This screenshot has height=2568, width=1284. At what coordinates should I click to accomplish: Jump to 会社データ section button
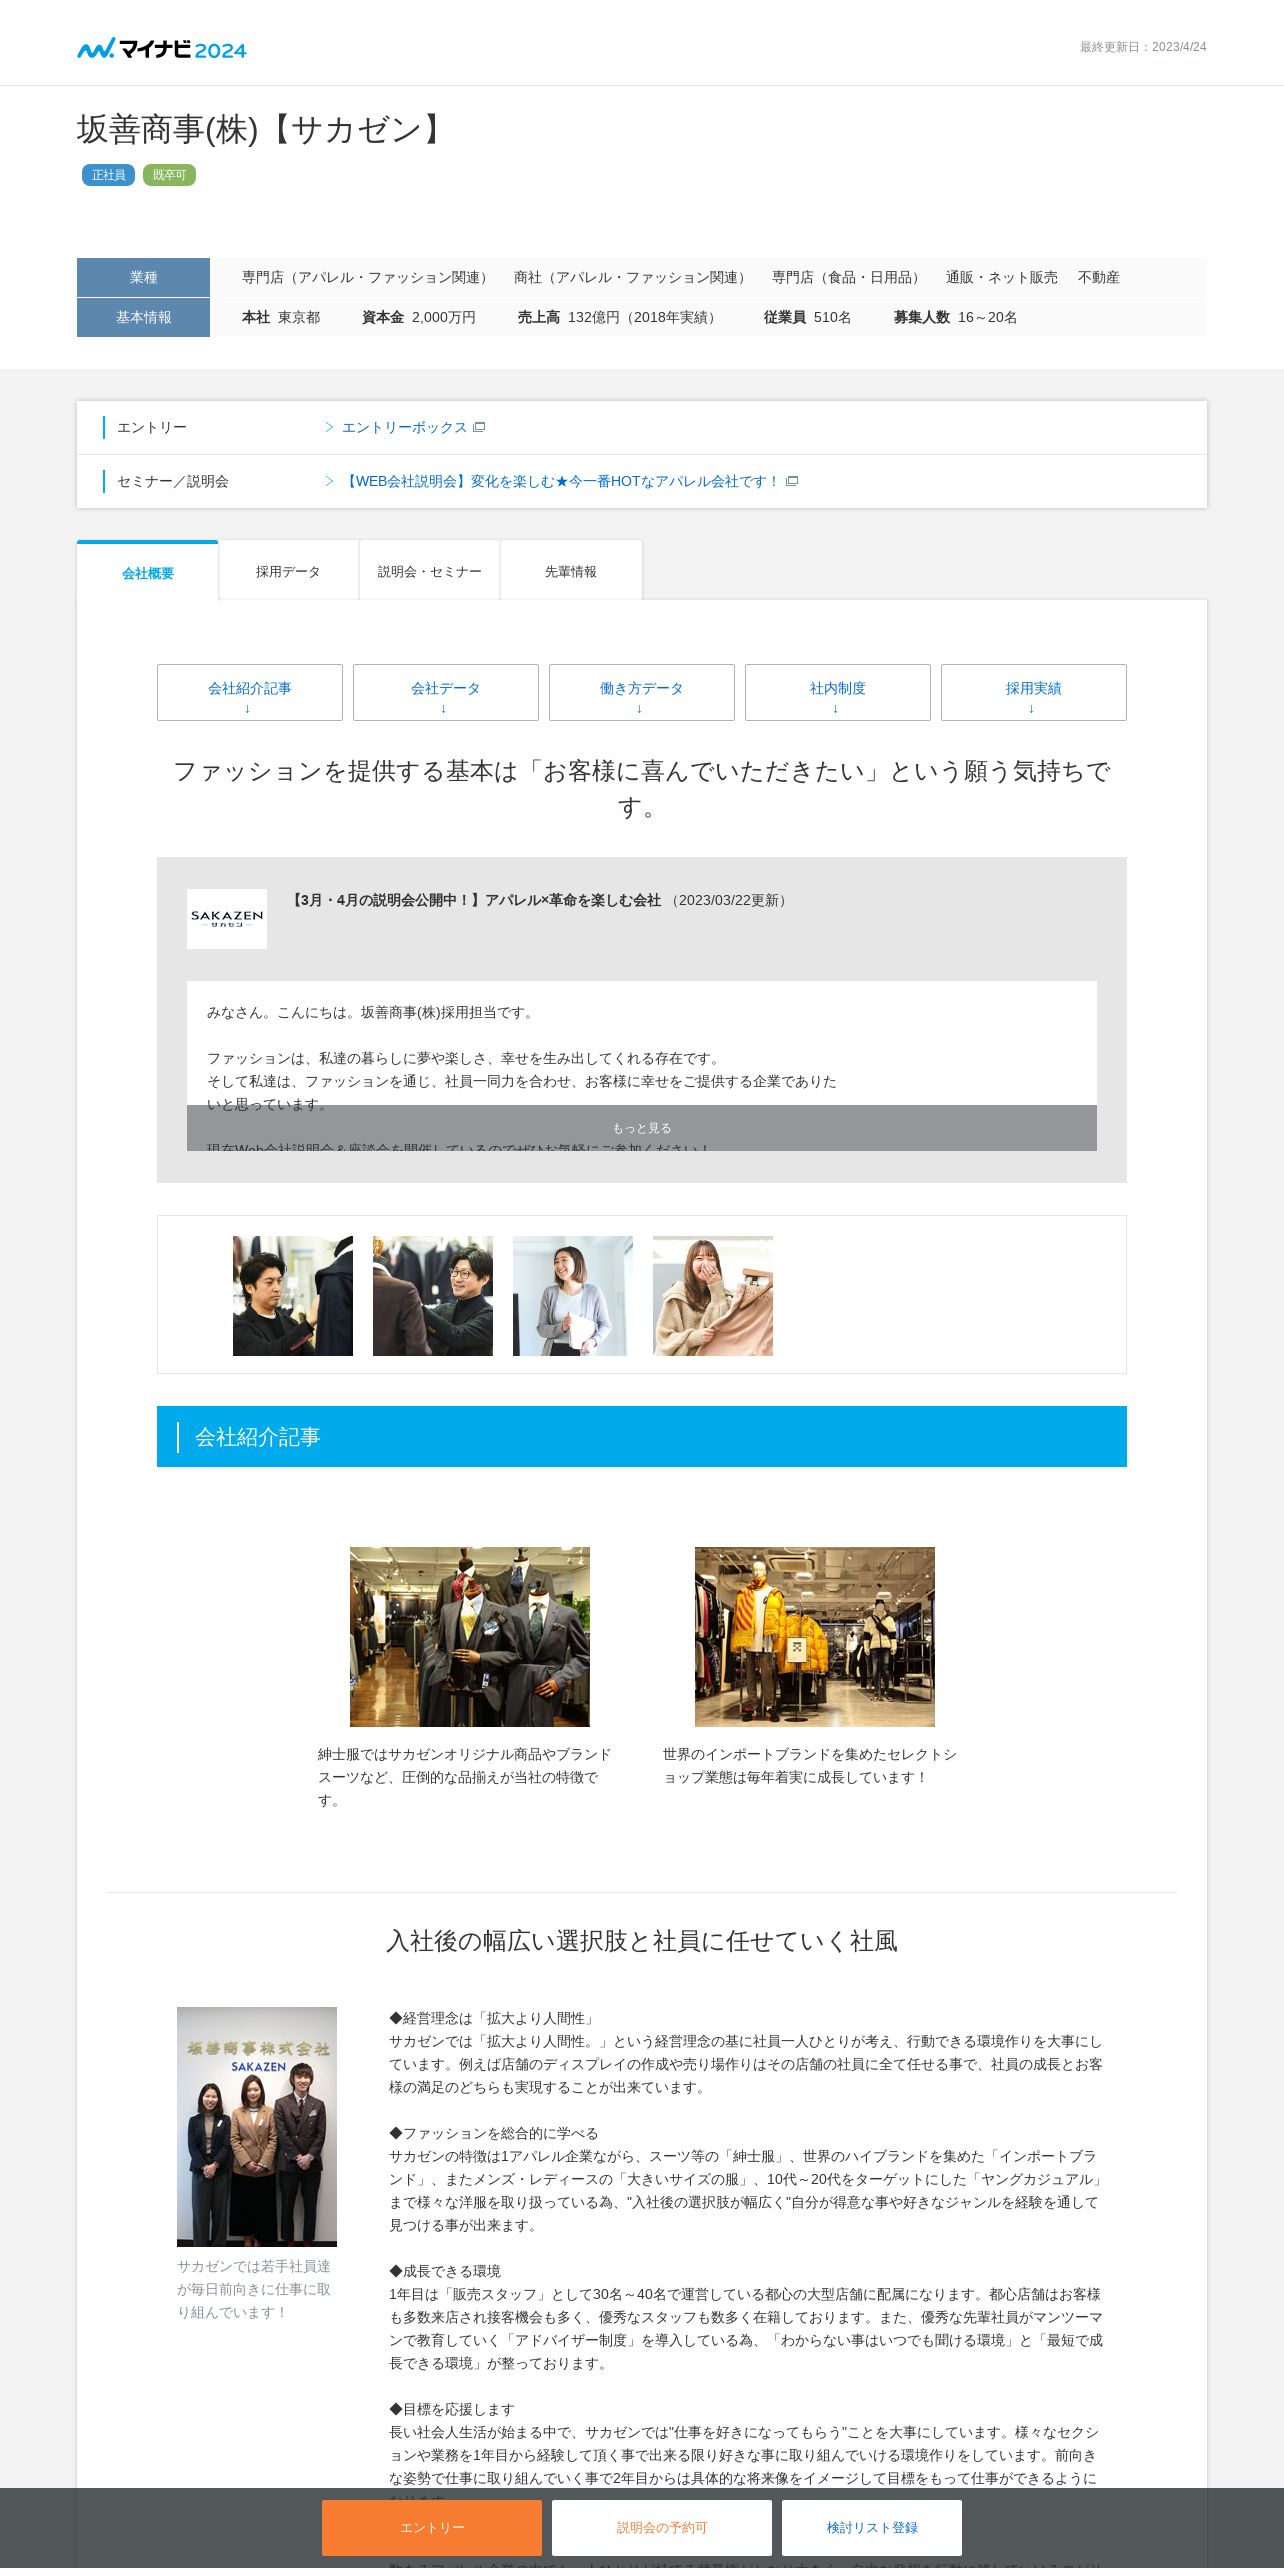(x=446, y=692)
